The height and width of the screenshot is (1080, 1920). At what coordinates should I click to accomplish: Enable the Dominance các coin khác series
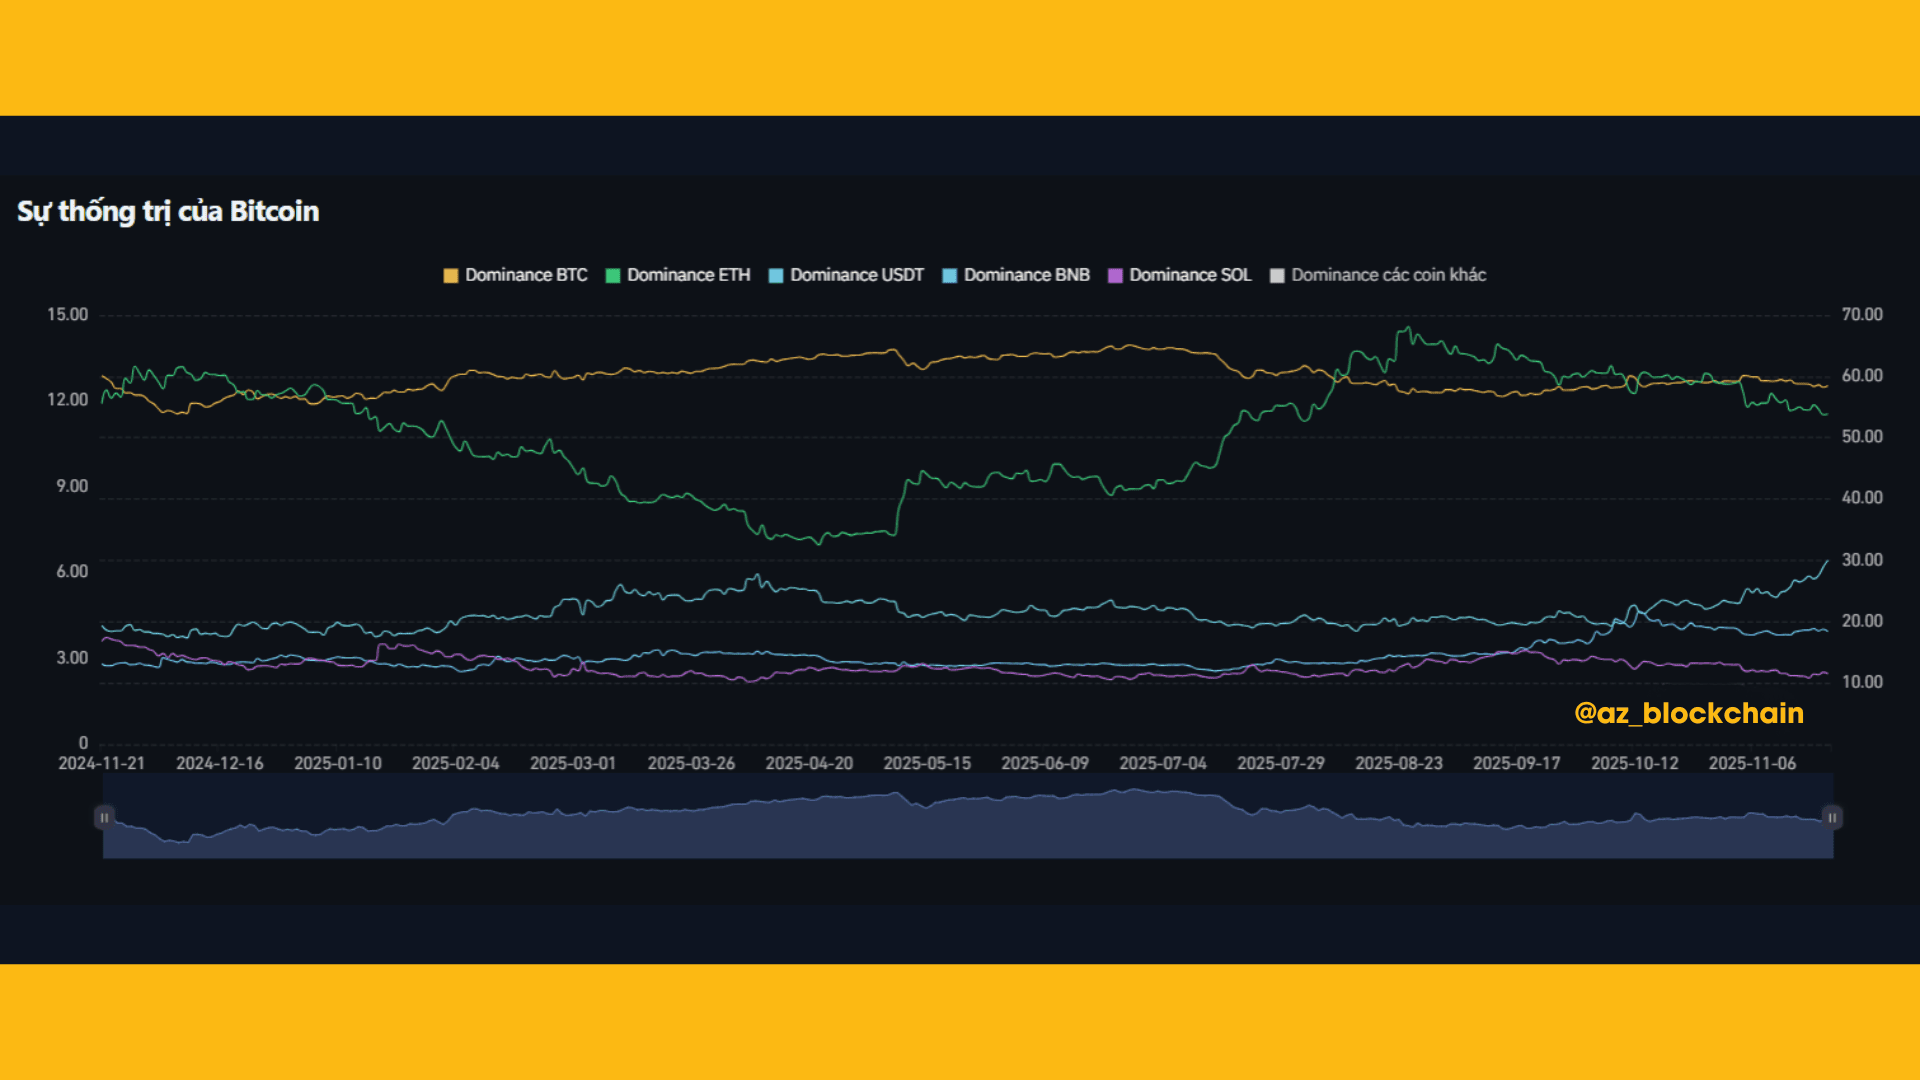[x=1388, y=275]
